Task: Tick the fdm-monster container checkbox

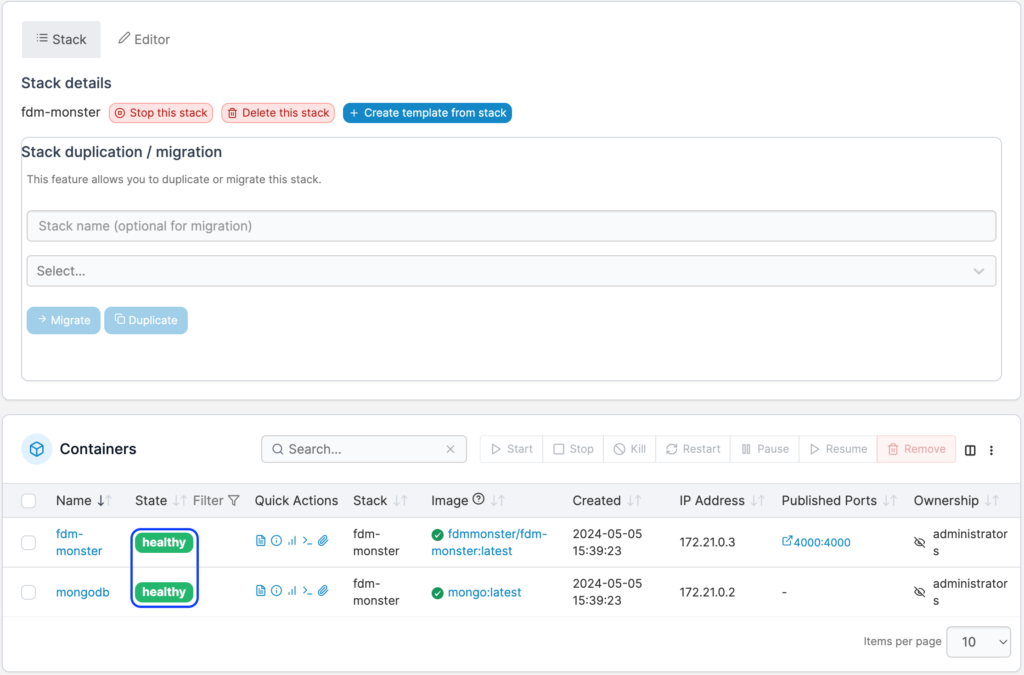Action: click(29, 540)
